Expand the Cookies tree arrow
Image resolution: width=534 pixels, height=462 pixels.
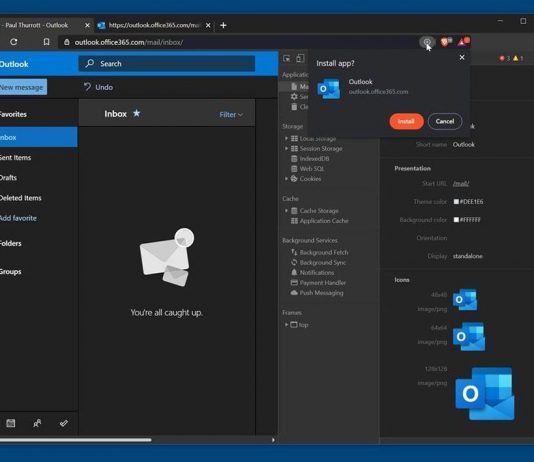point(286,178)
